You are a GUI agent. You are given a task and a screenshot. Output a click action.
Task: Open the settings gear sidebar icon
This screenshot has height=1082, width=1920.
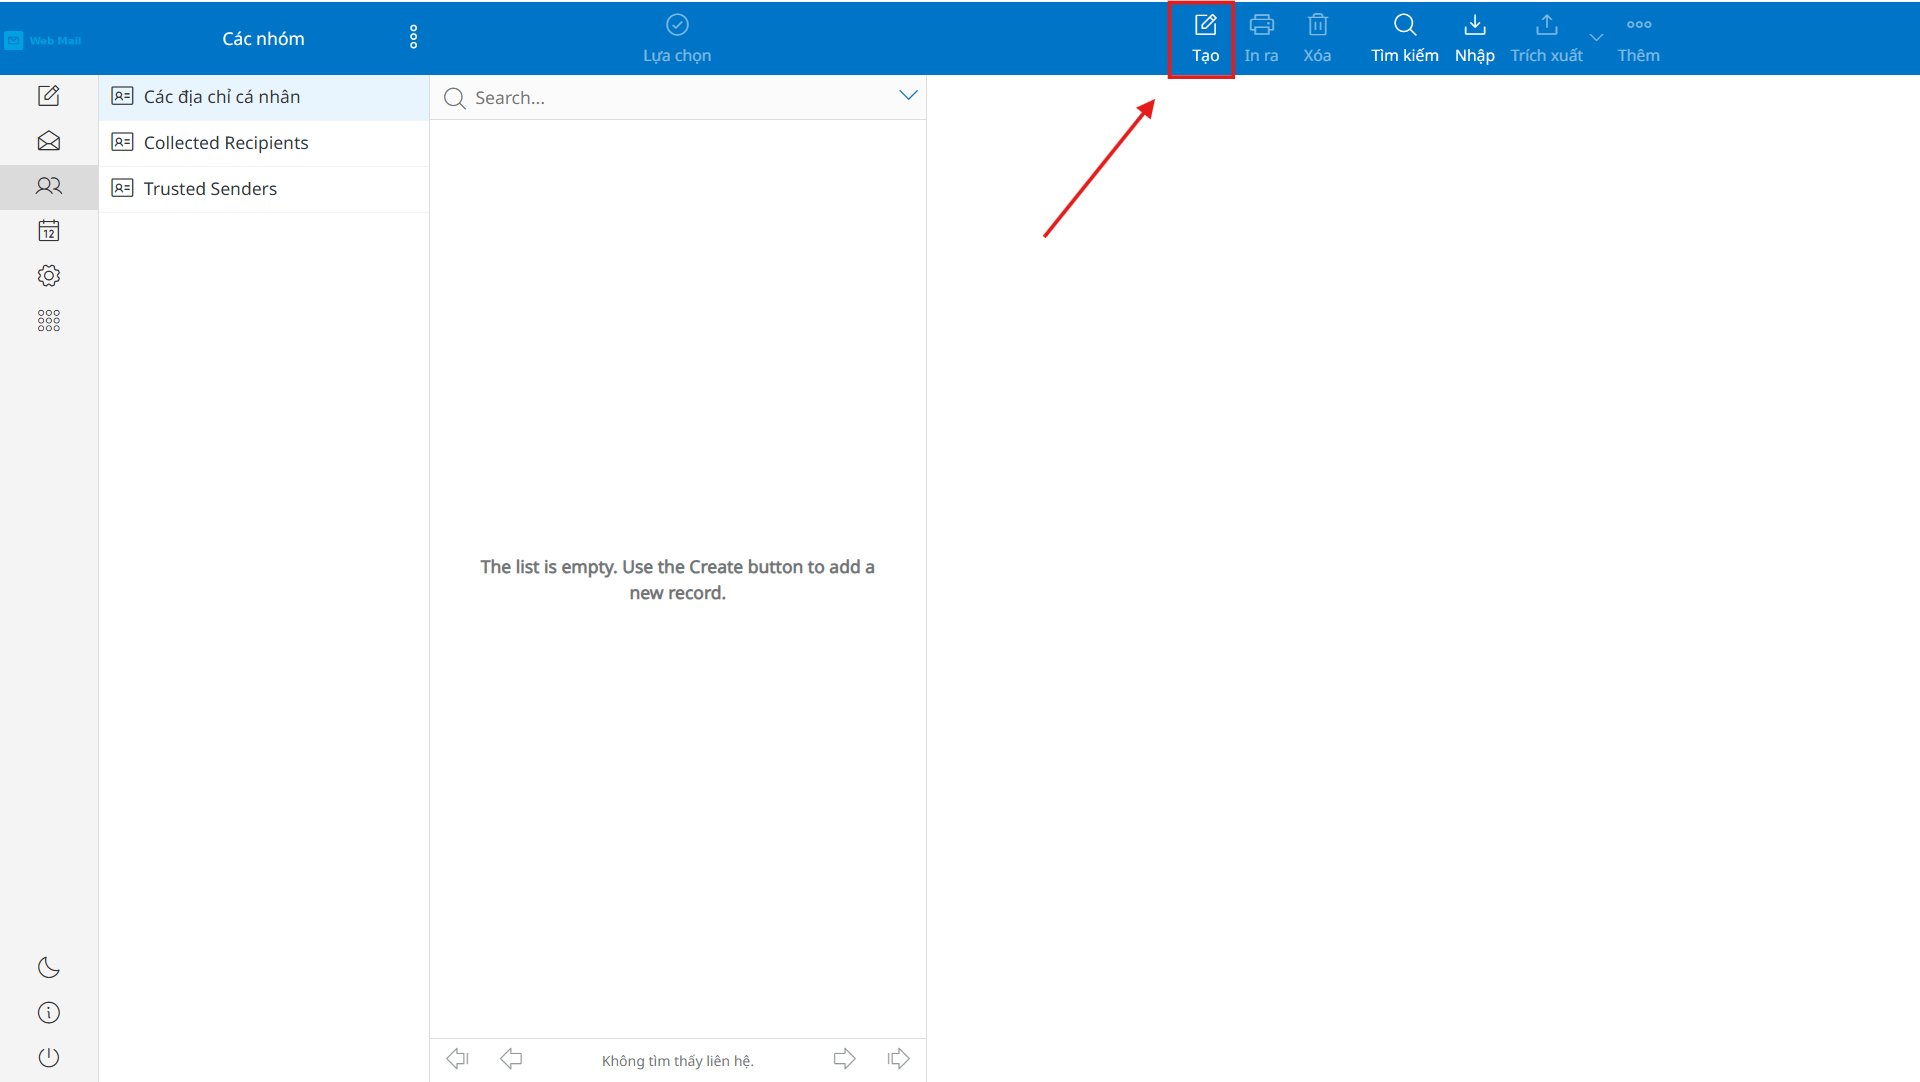[48, 276]
